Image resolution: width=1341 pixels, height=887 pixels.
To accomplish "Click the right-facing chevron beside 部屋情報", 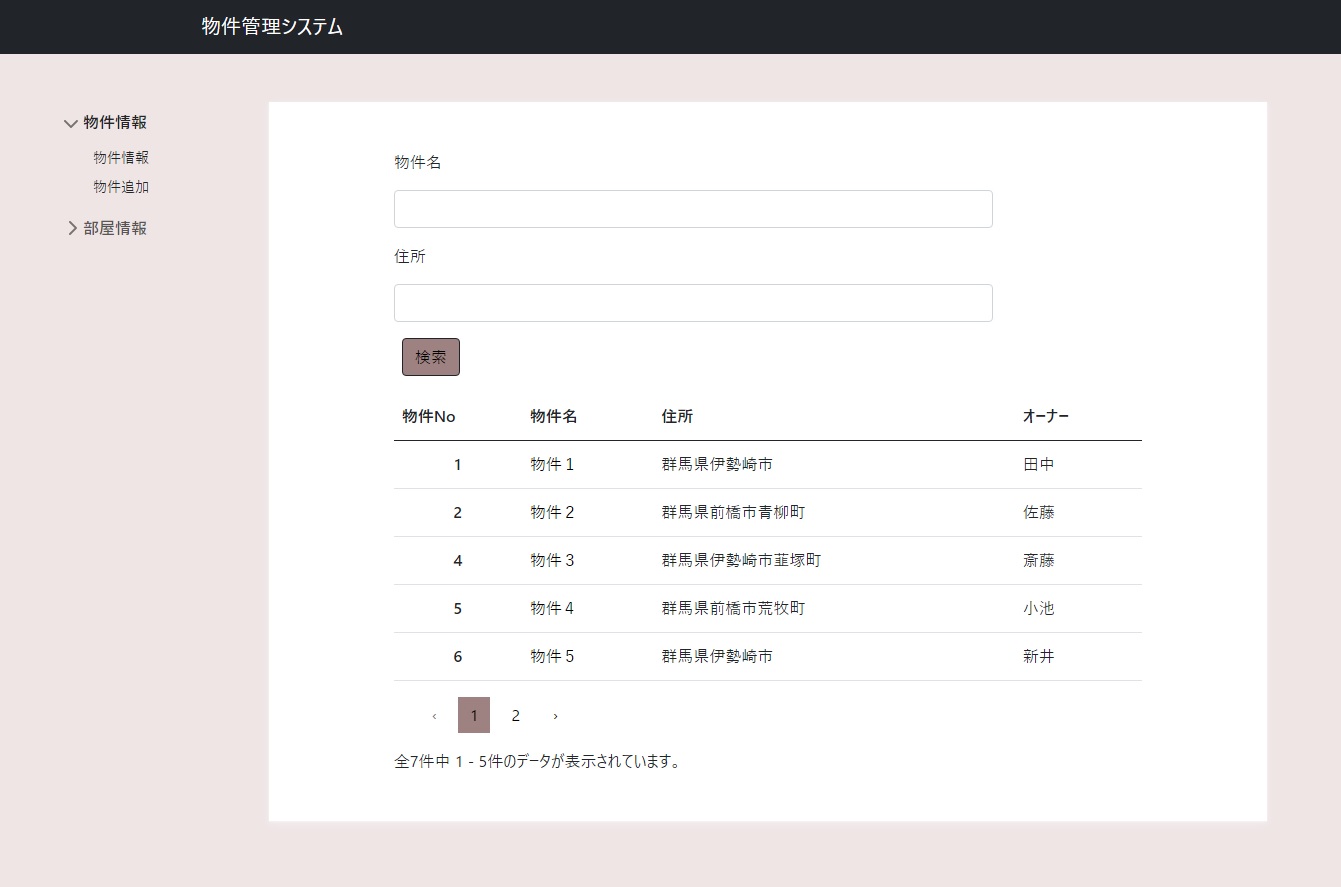I will click(70, 227).
